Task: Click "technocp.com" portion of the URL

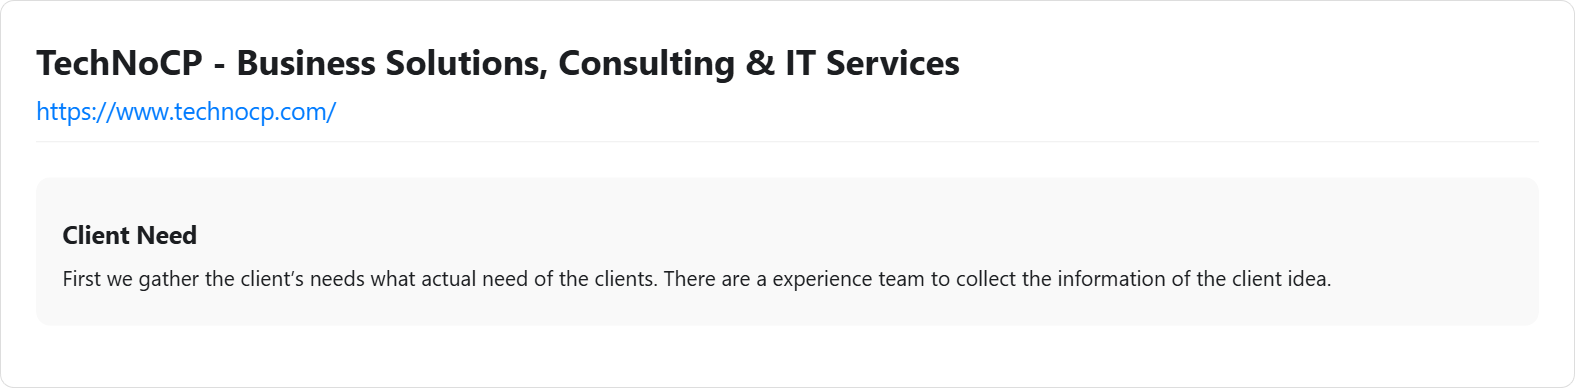Action: tap(250, 112)
